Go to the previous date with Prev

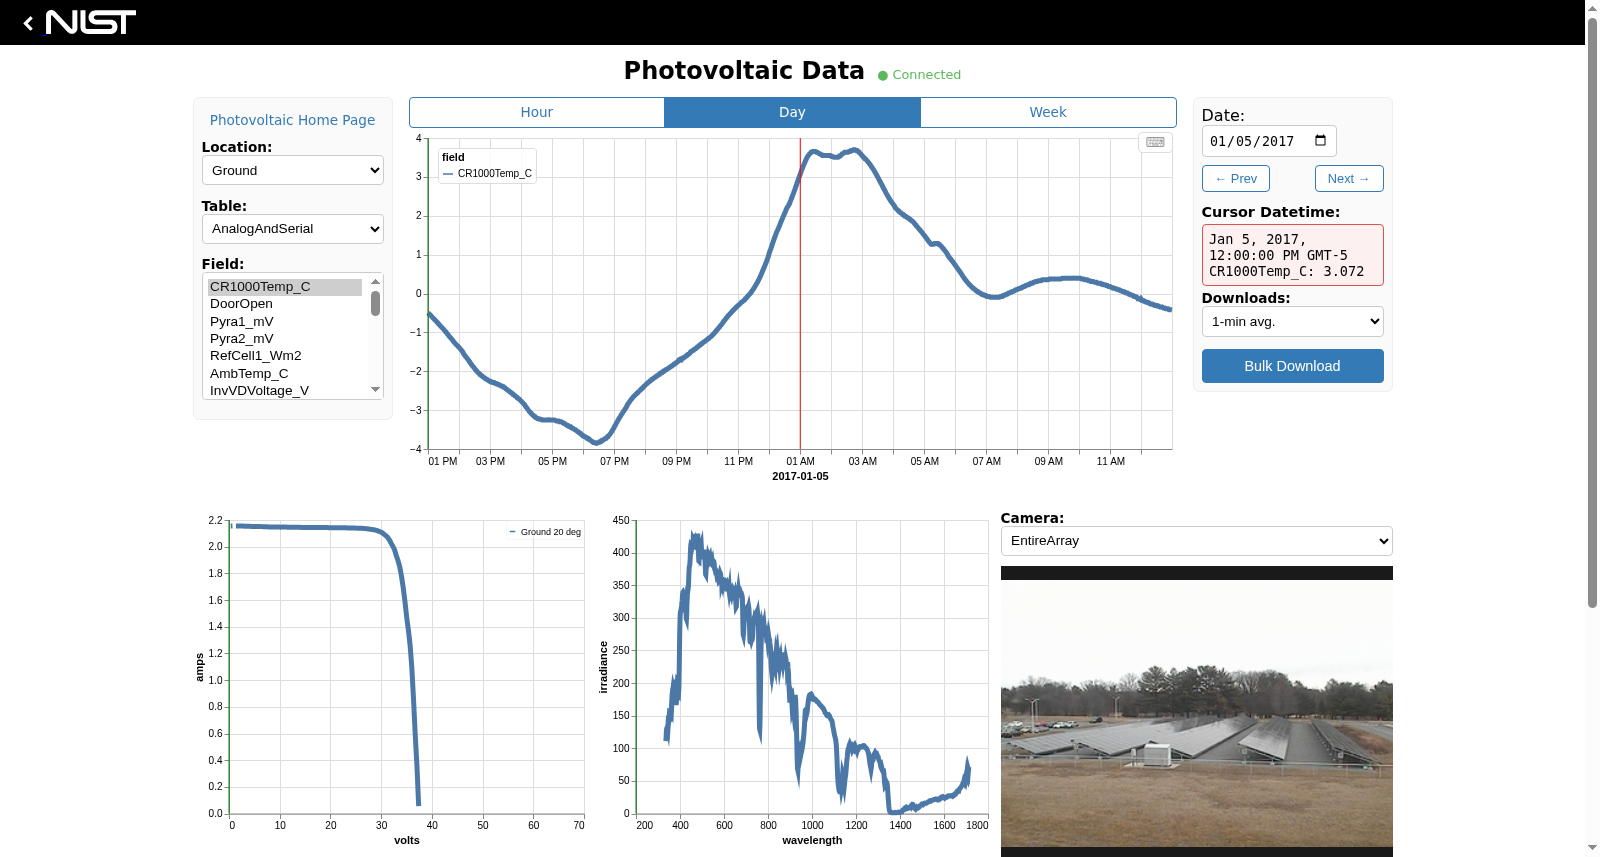1236,179
